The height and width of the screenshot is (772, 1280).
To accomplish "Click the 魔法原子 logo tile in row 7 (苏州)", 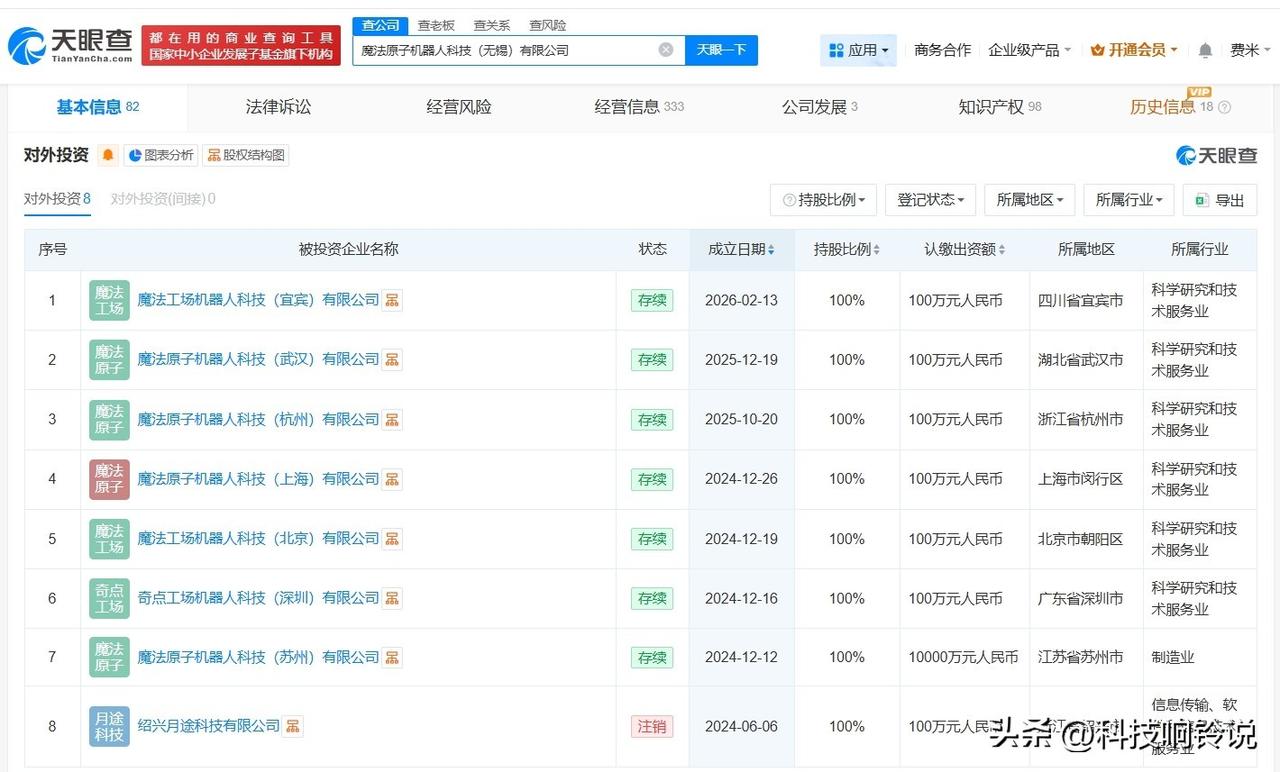I will click(x=109, y=657).
